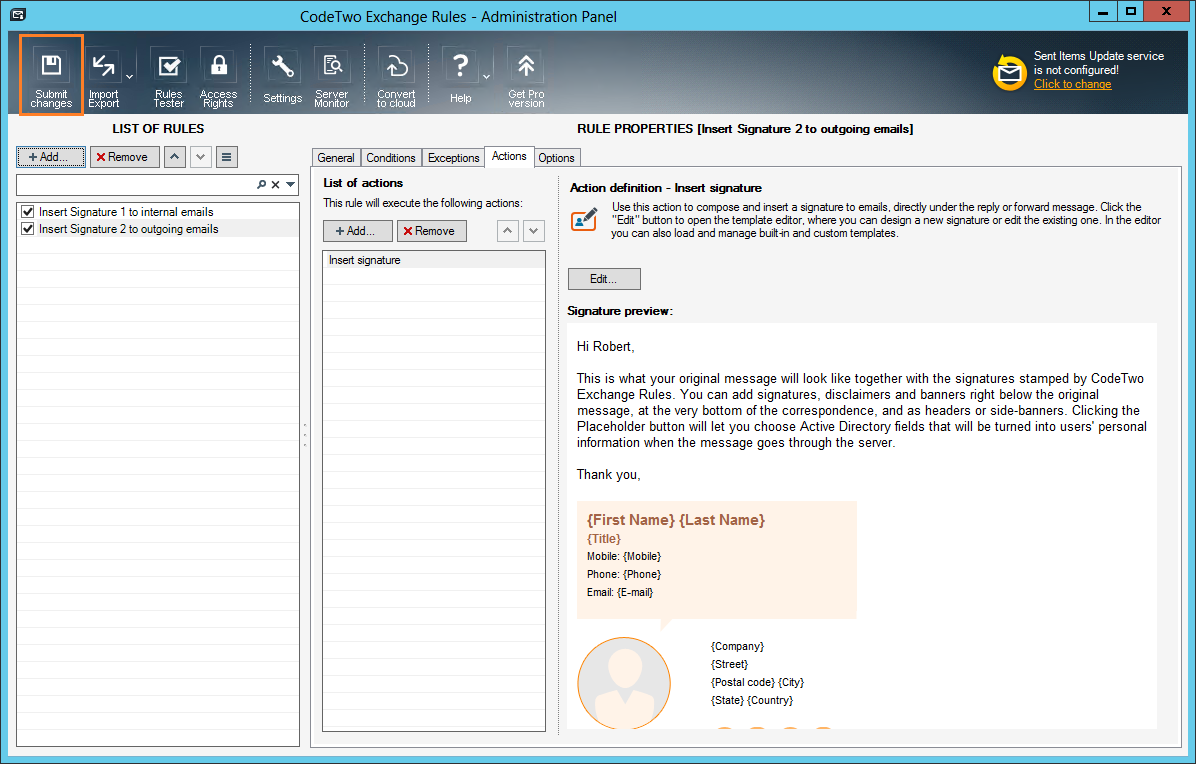
Task: Select the Actions tab
Action: tap(509, 156)
